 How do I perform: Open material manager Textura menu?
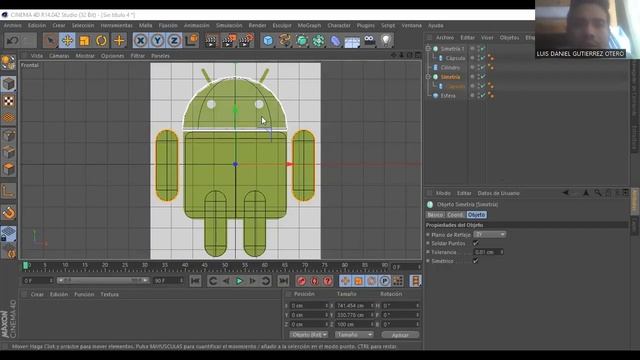109,294
